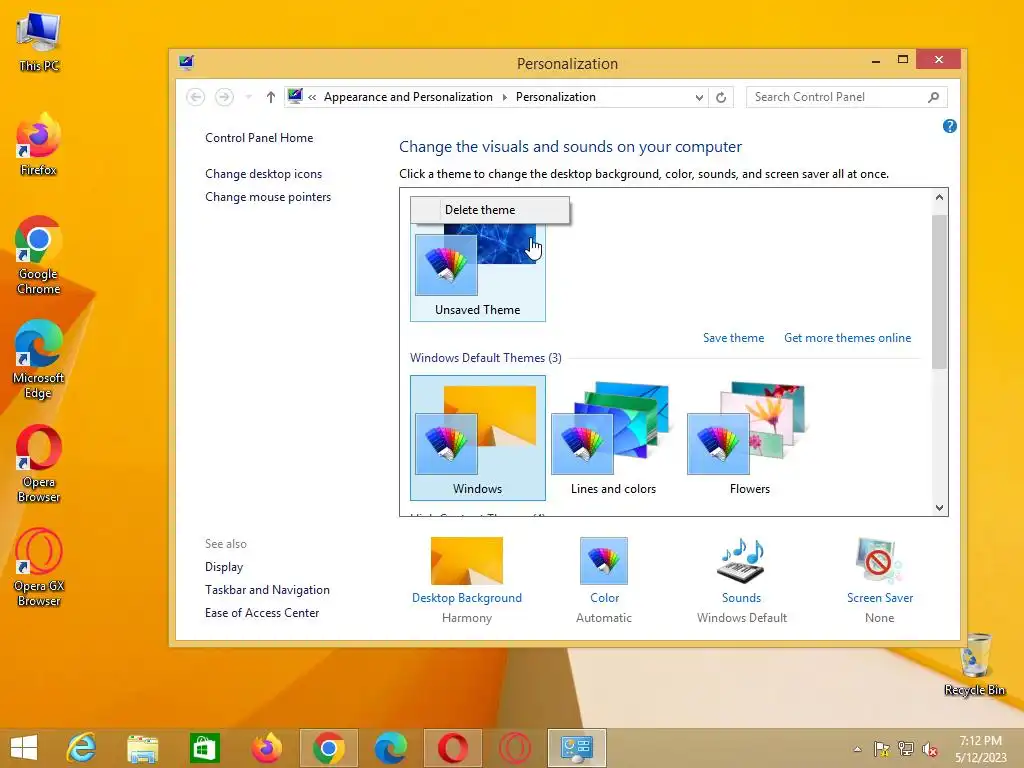Switch to Chrome in taskbar
This screenshot has width=1024, height=768.
328,748
